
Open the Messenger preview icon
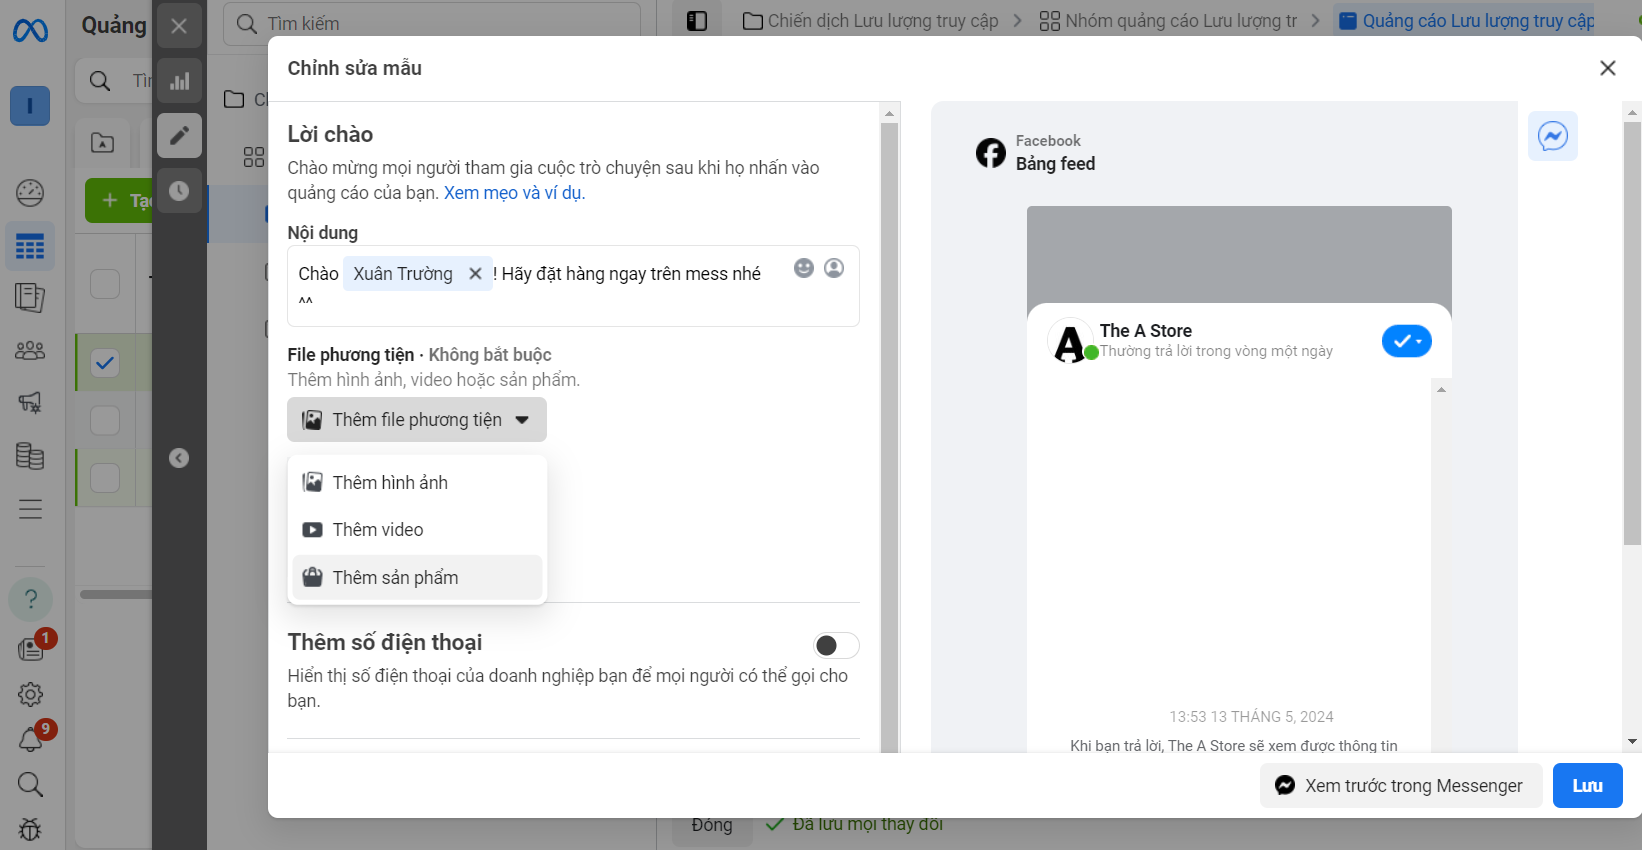click(x=1552, y=136)
